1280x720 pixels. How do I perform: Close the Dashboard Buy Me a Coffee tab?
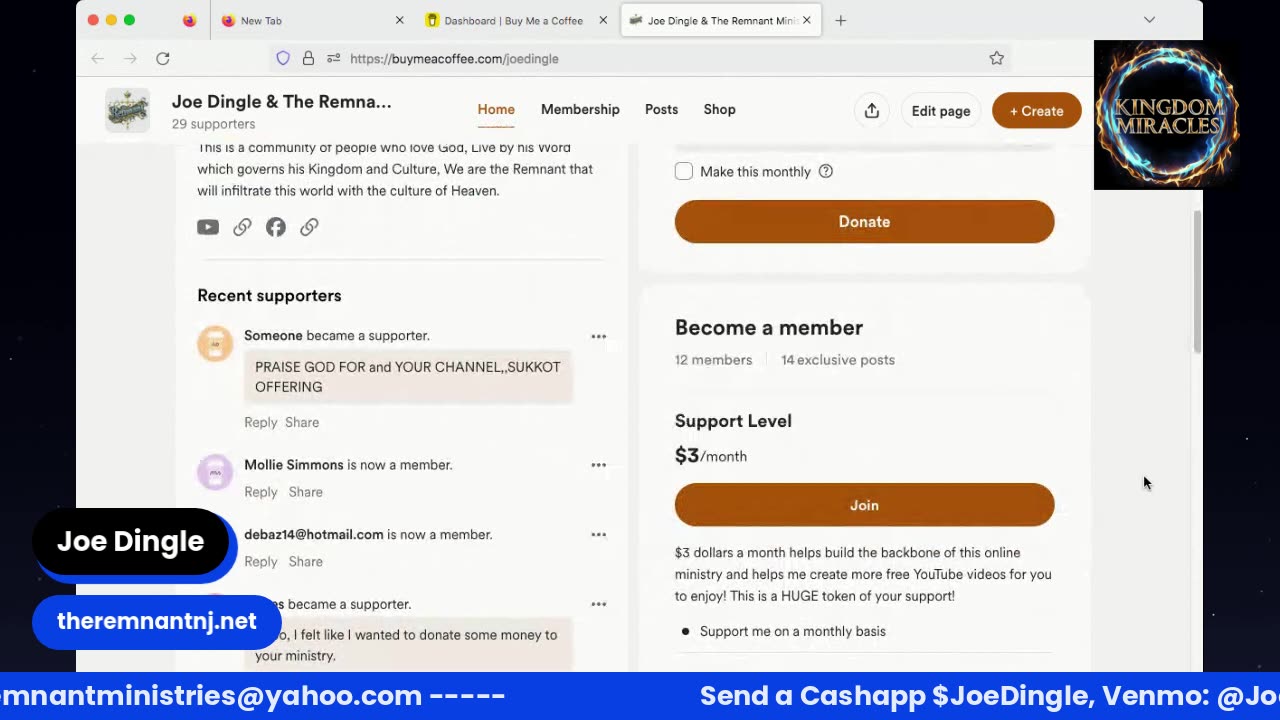tap(603, 20)
